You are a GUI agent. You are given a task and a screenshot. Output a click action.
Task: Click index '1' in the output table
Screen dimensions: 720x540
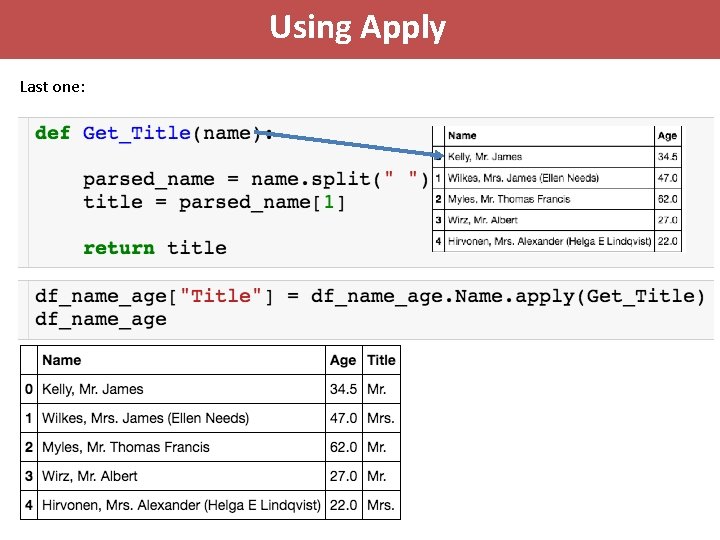[29, 418]
